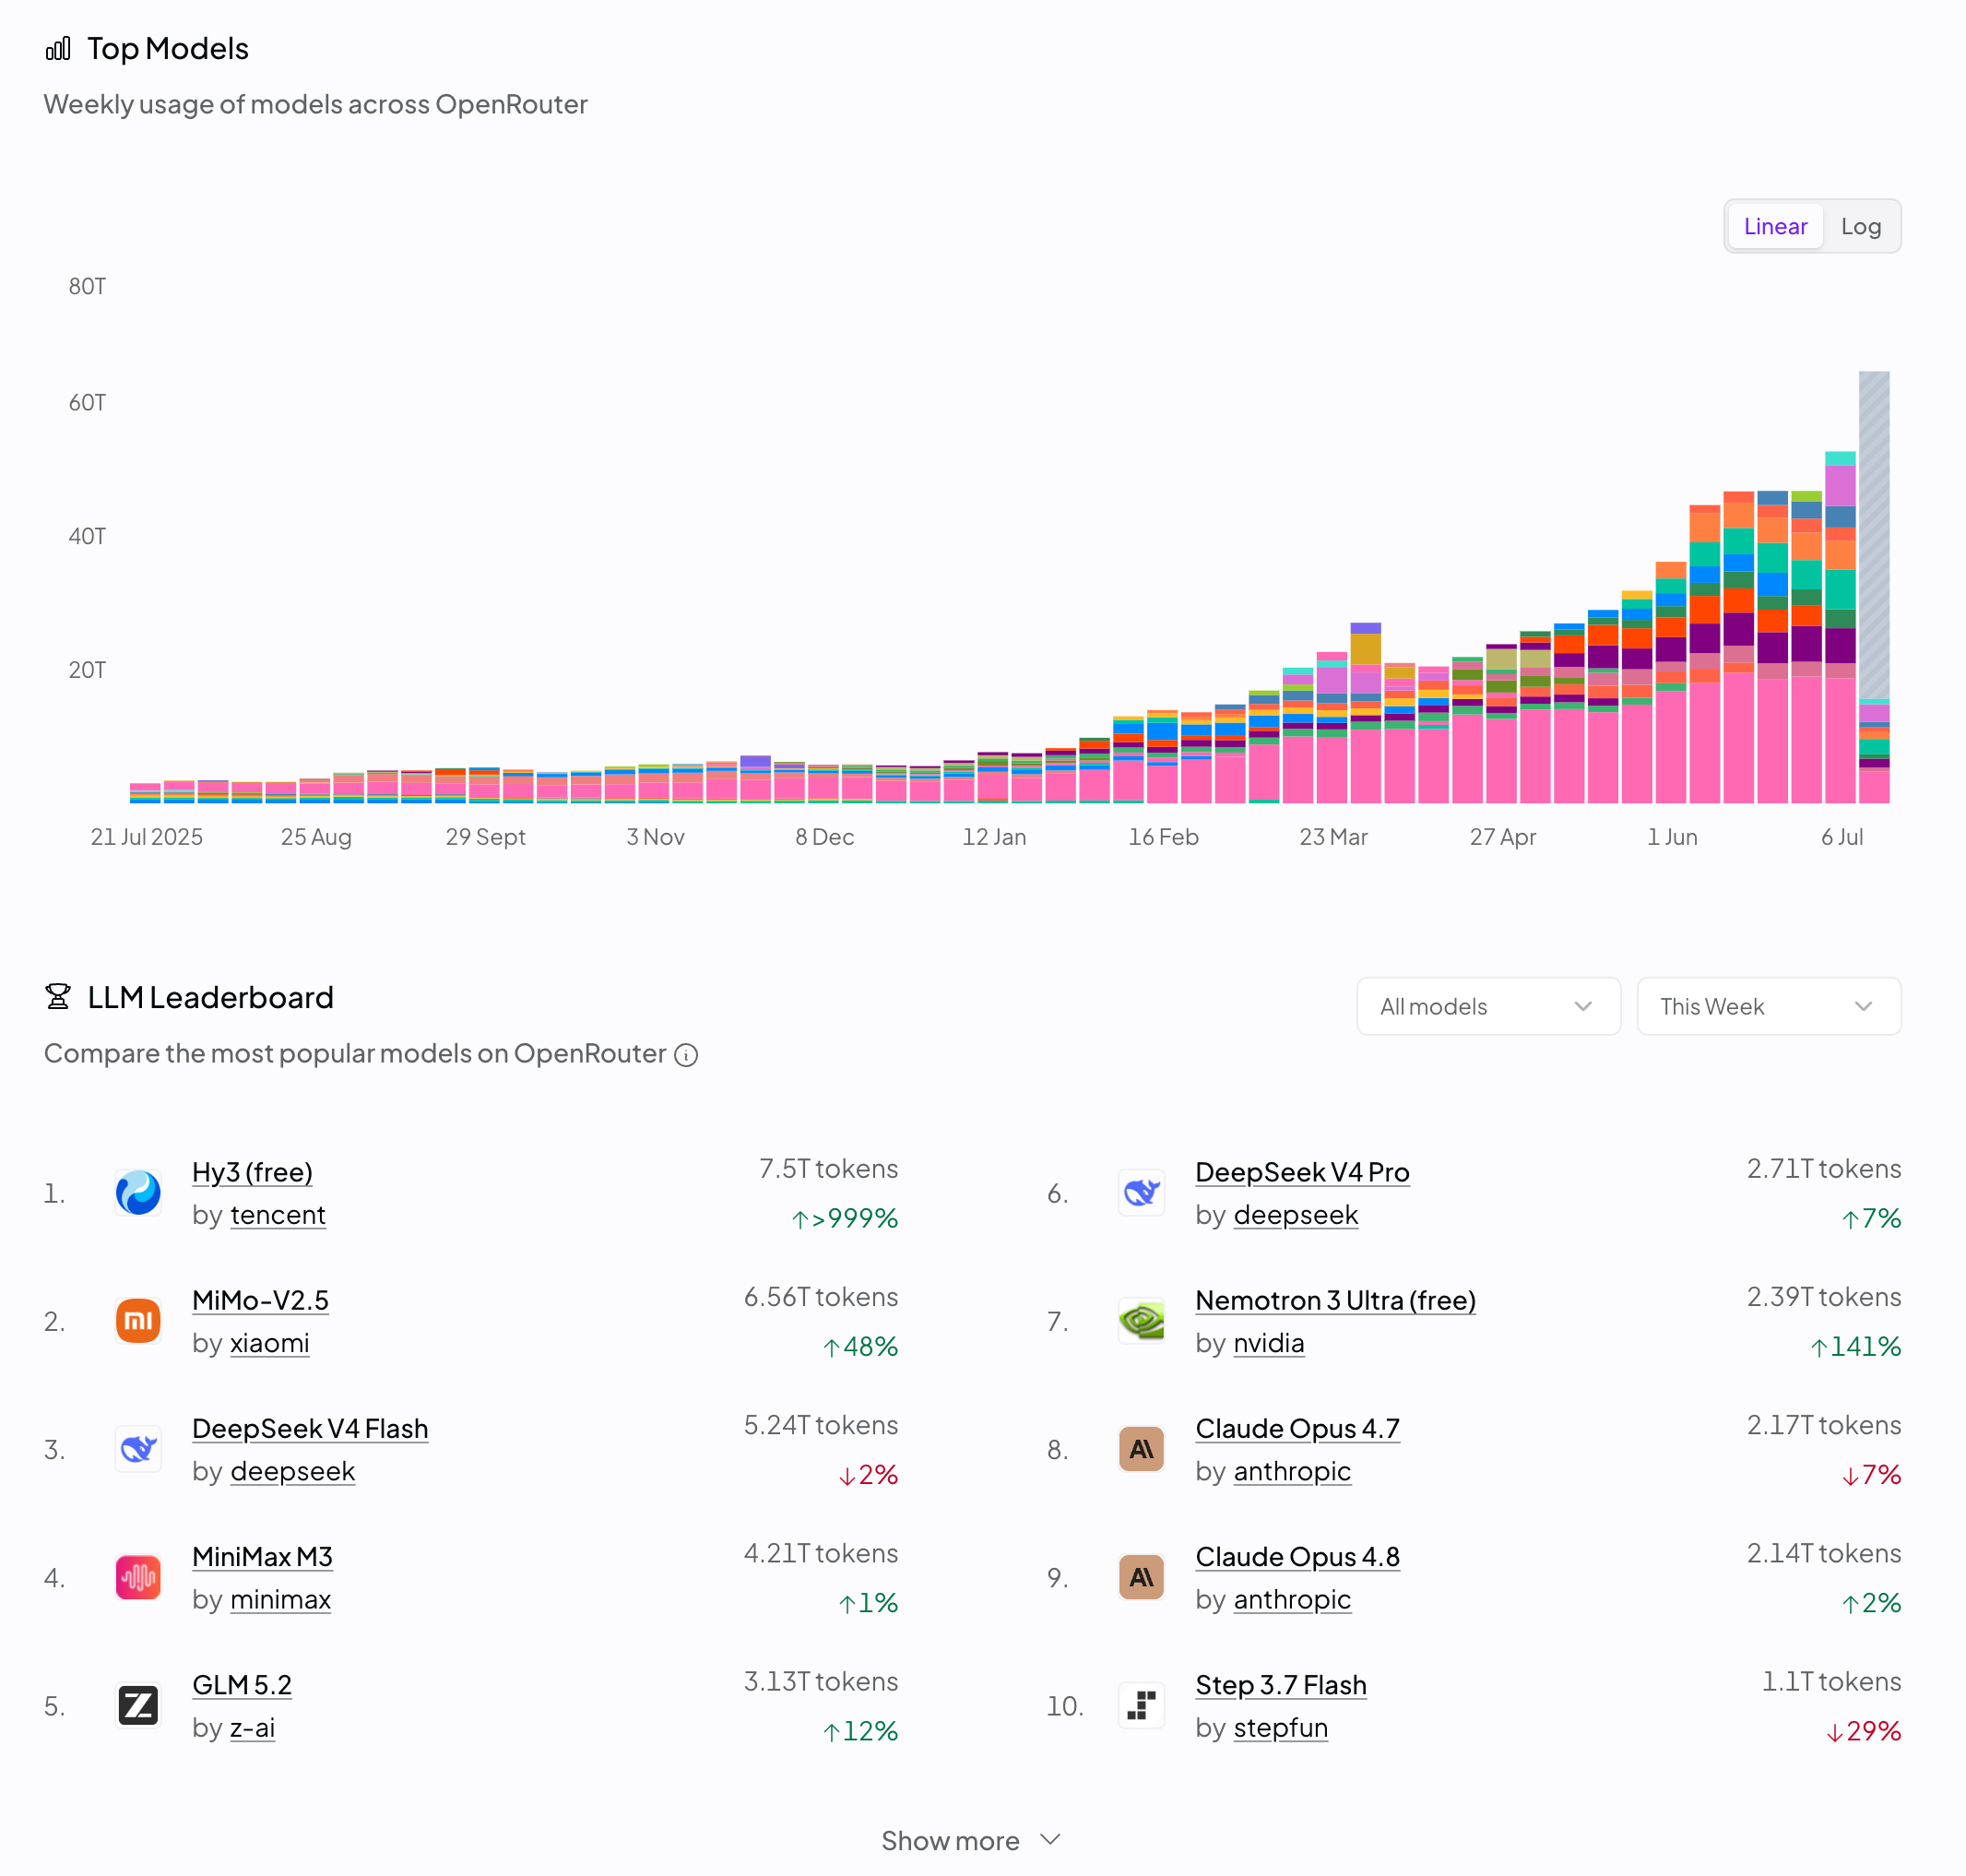Click the turquoise top segment of the tallest solid bar

tap(1840, 458)
